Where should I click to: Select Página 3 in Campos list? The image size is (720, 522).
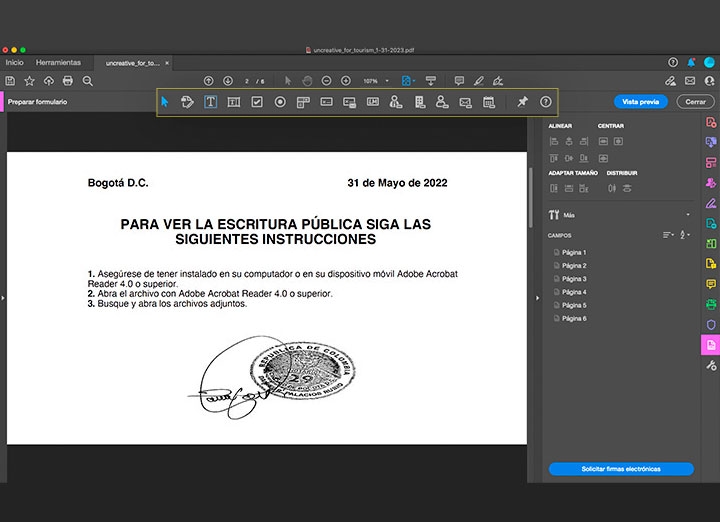tap(574, 279)
